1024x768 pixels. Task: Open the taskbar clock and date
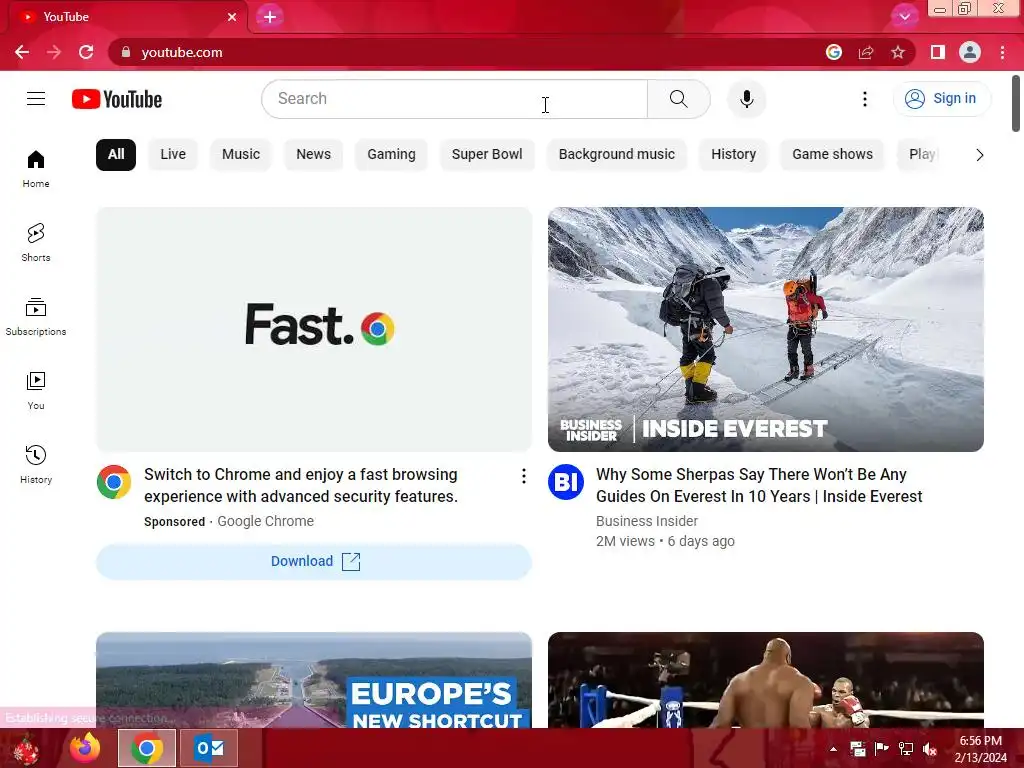981,749
